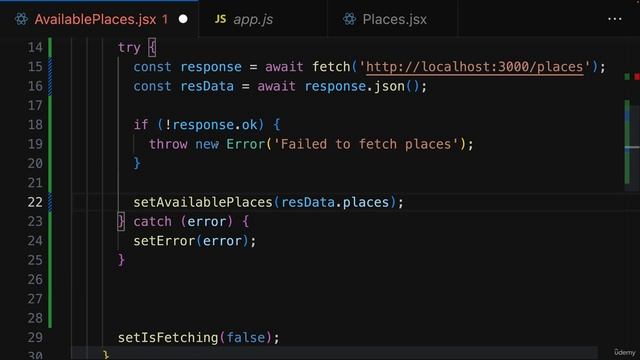The image size is (640, 360).
Task: Click line number 22 in the gutter
Action: pos(35,202)
